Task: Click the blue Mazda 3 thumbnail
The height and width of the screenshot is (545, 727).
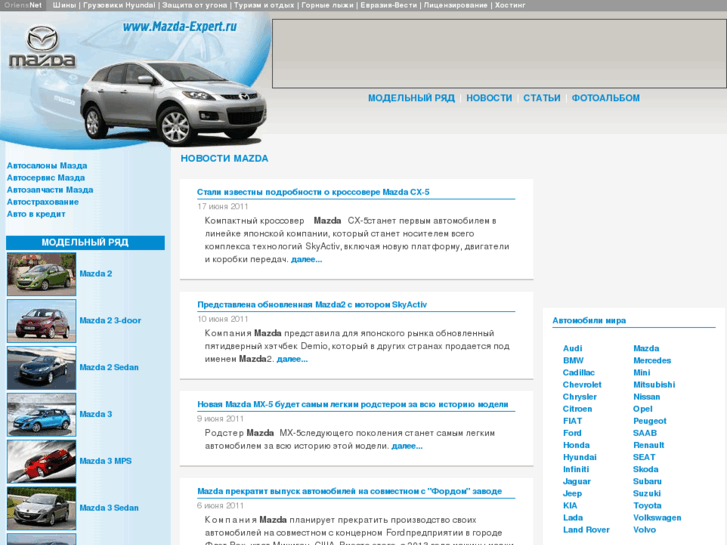Action: [x=41, y=415]
